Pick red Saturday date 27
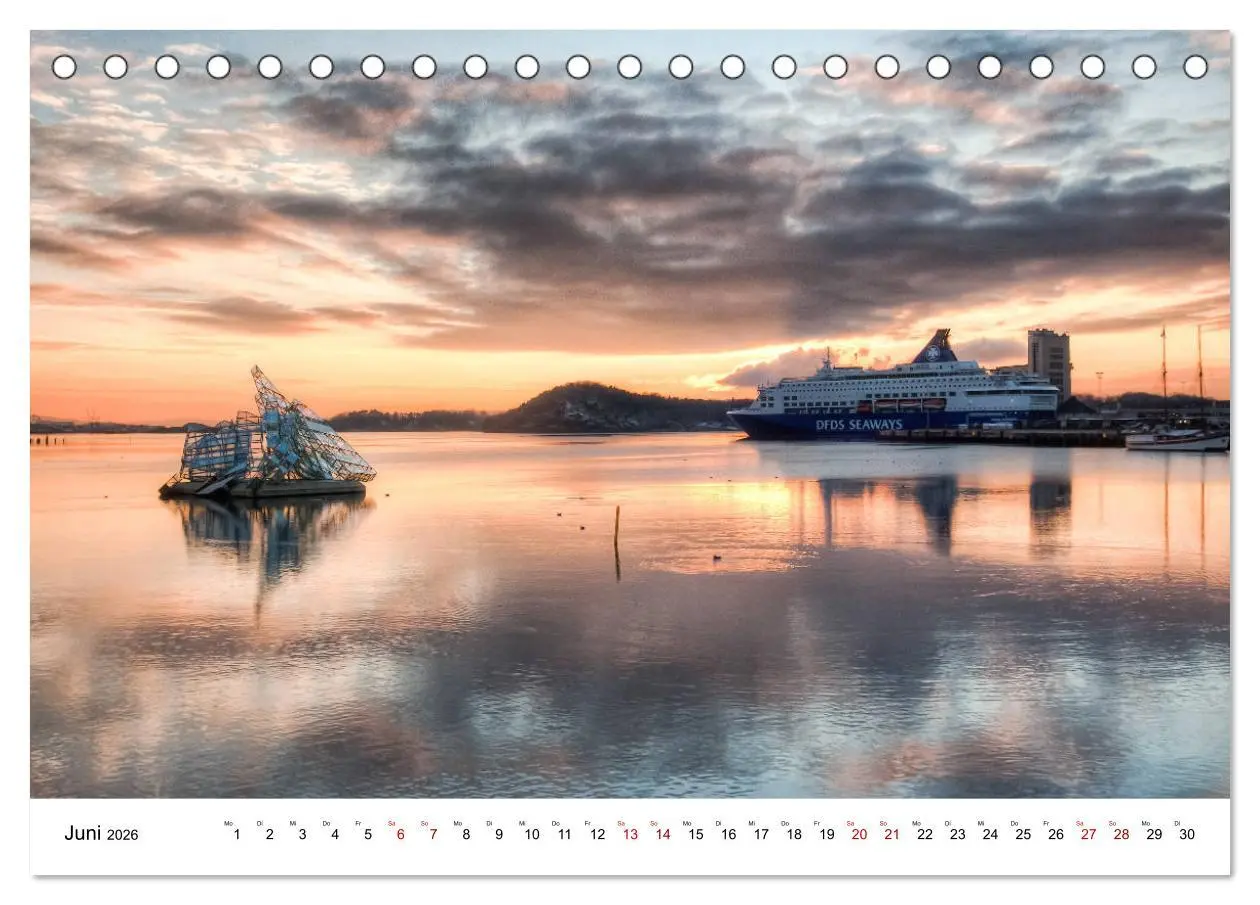 click(x=1088, y=834)
